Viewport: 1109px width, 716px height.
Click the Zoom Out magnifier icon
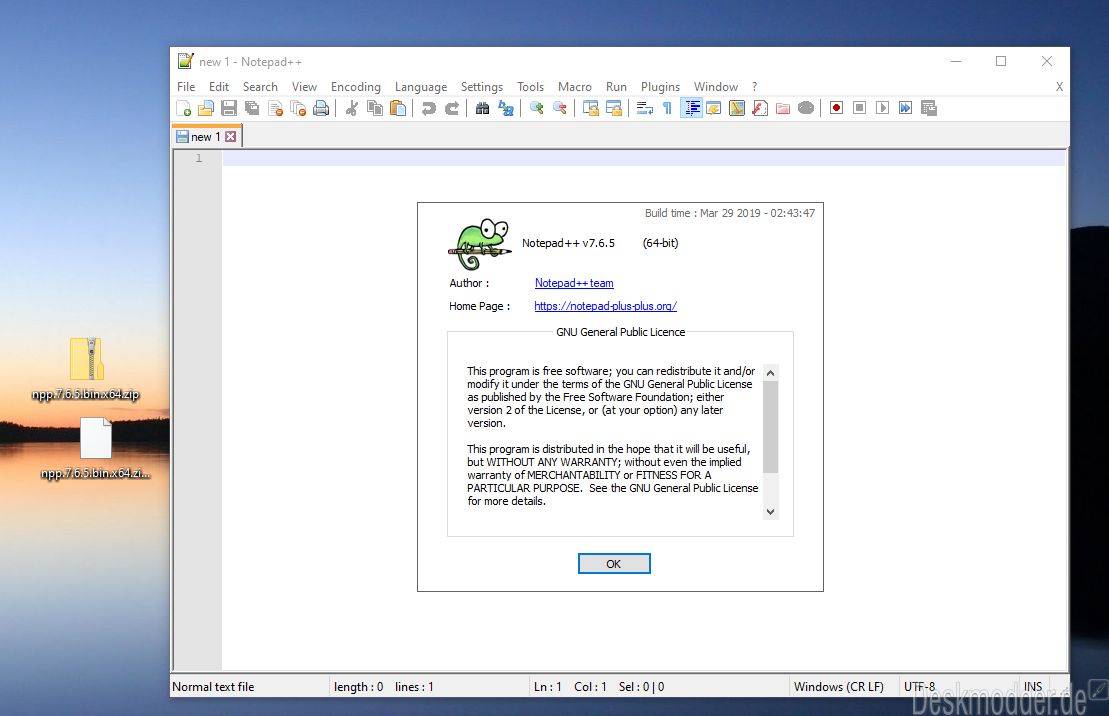[559, 108]
